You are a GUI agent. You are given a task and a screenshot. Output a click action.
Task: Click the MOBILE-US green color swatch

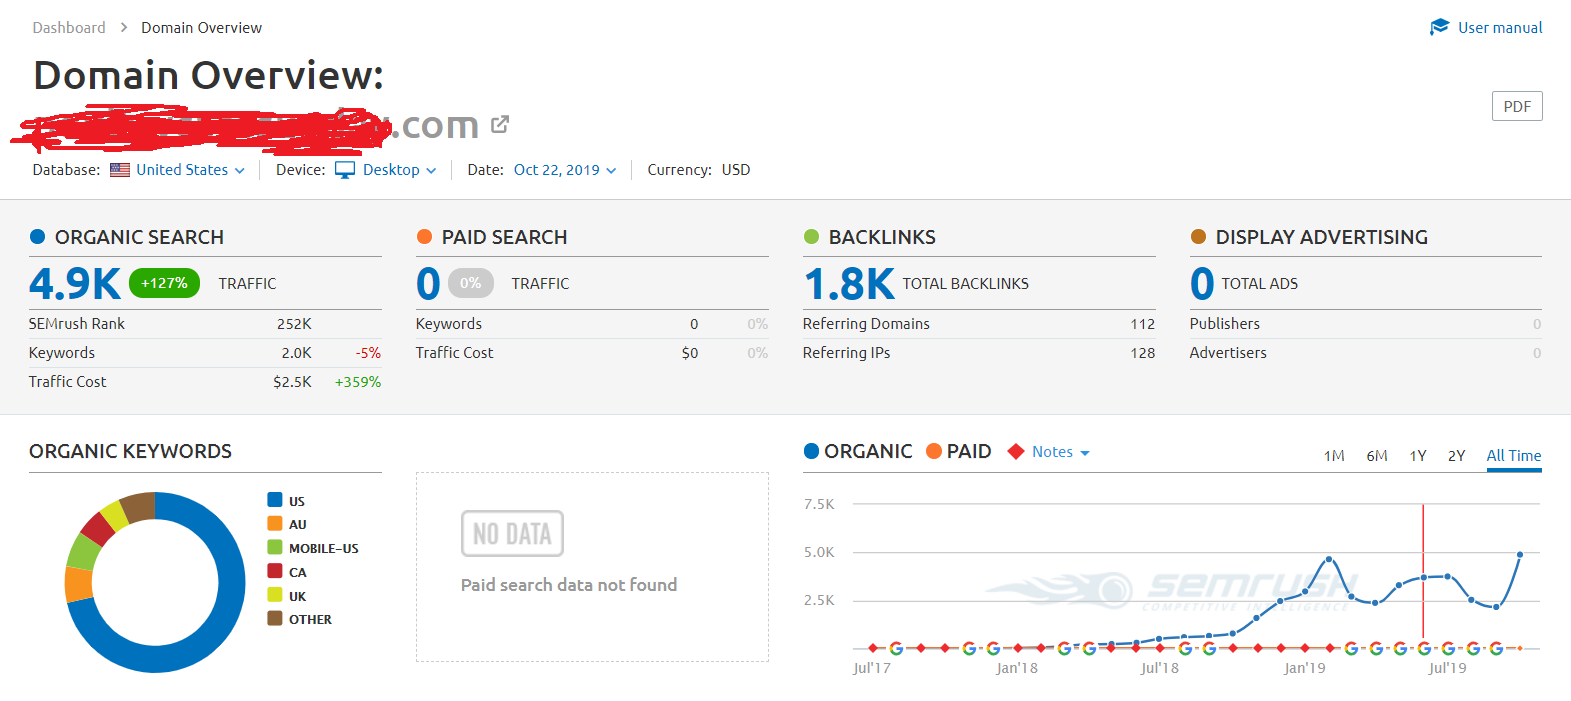[x=275, y=547]
